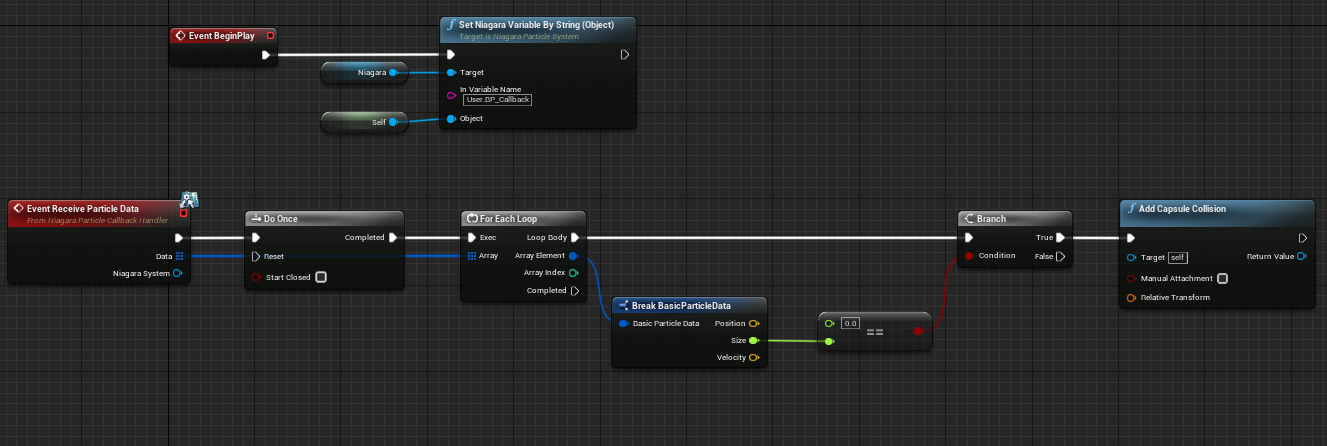
Task: Click Set Niagara Variable exec input pin
Action: pos(452,55)
